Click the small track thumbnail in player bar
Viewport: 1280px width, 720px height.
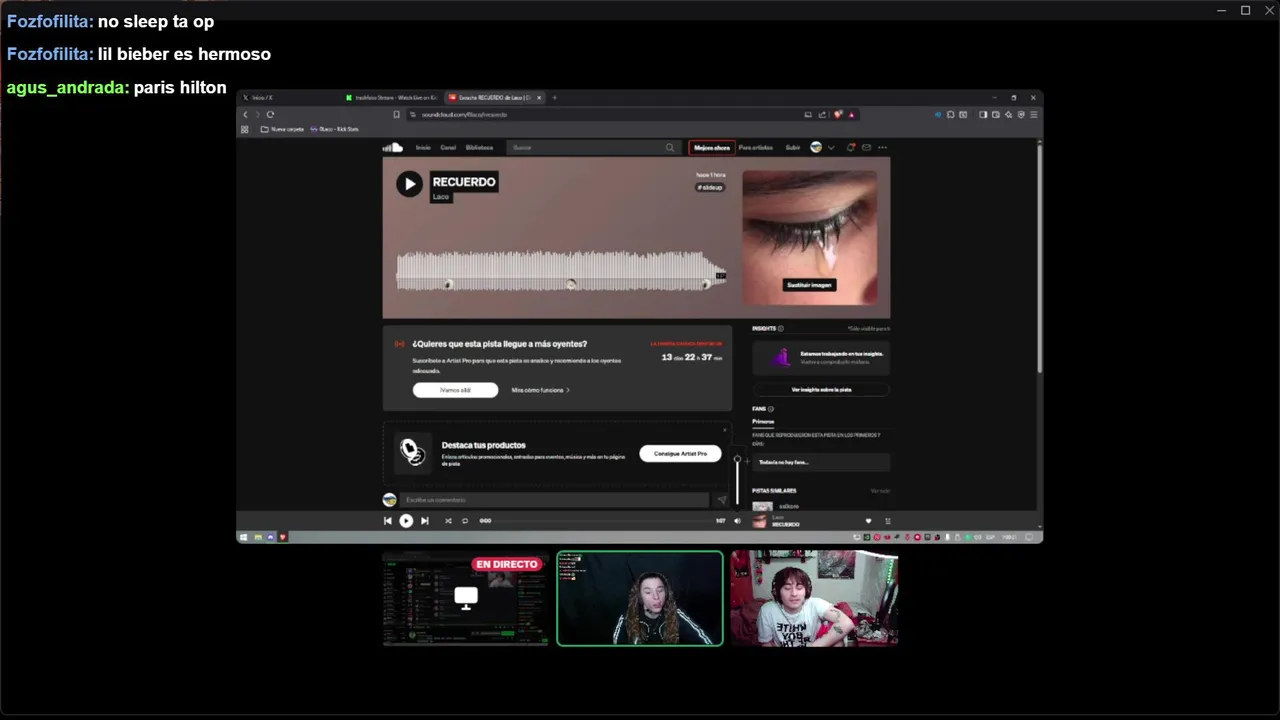(759, 521)
